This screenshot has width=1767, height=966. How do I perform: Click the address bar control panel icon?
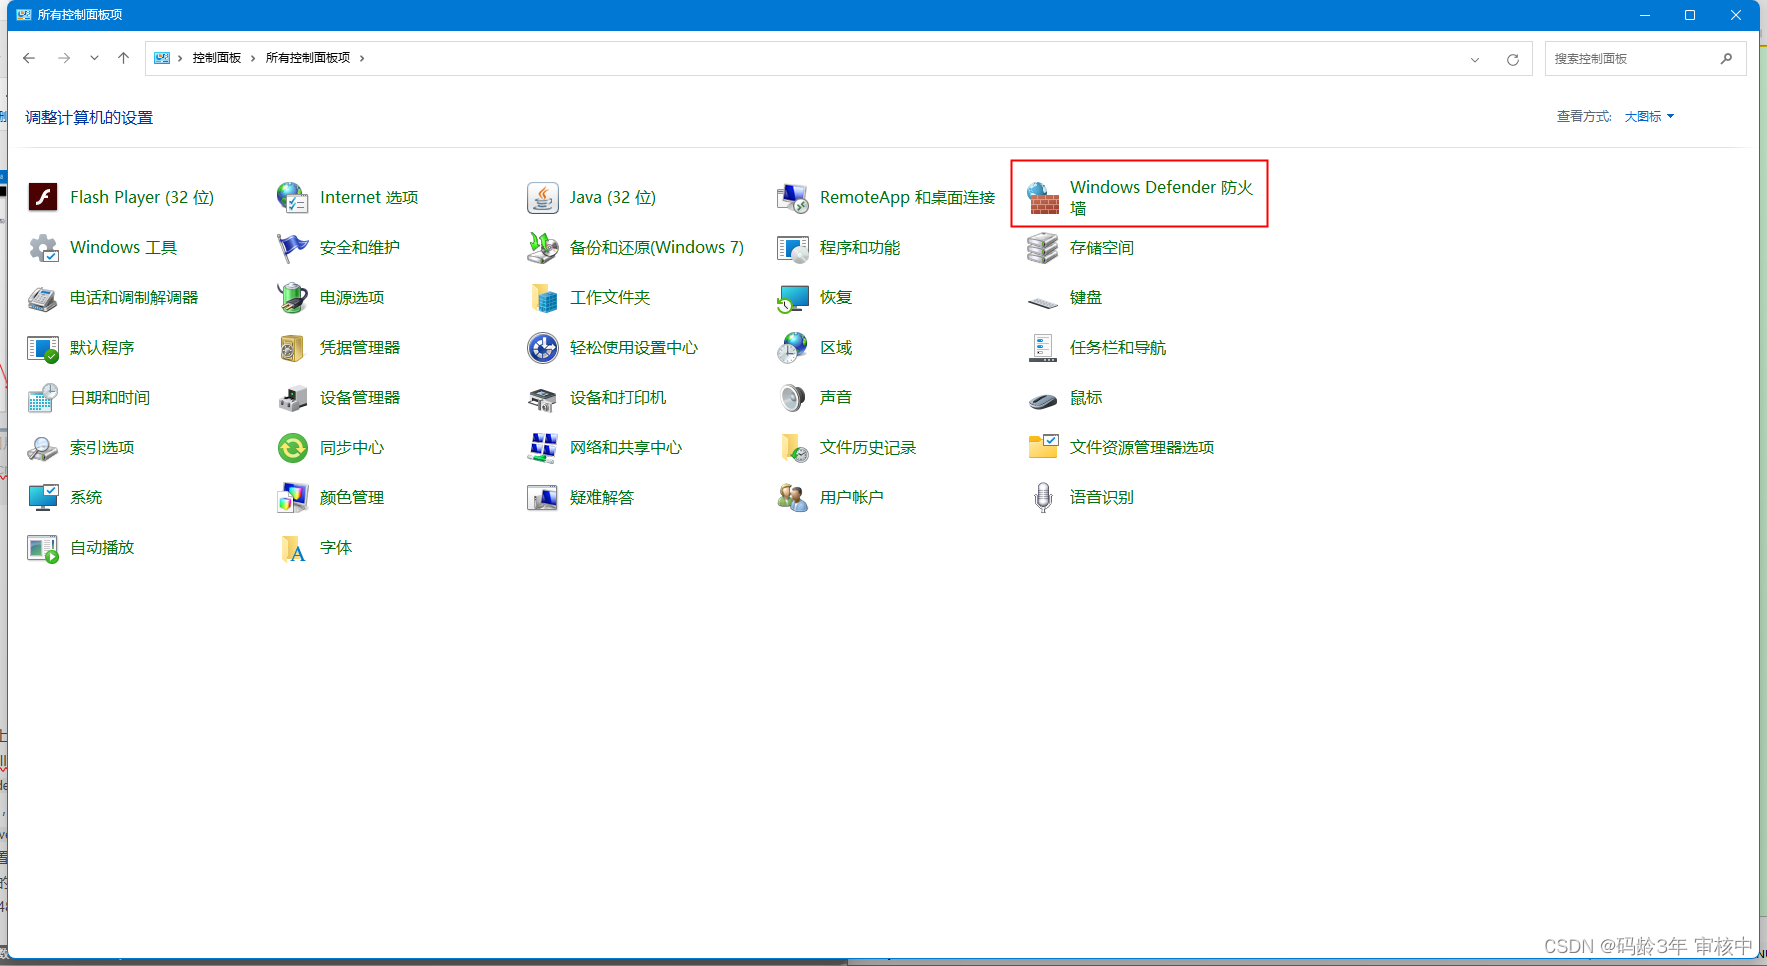click(x=162, y=58)
